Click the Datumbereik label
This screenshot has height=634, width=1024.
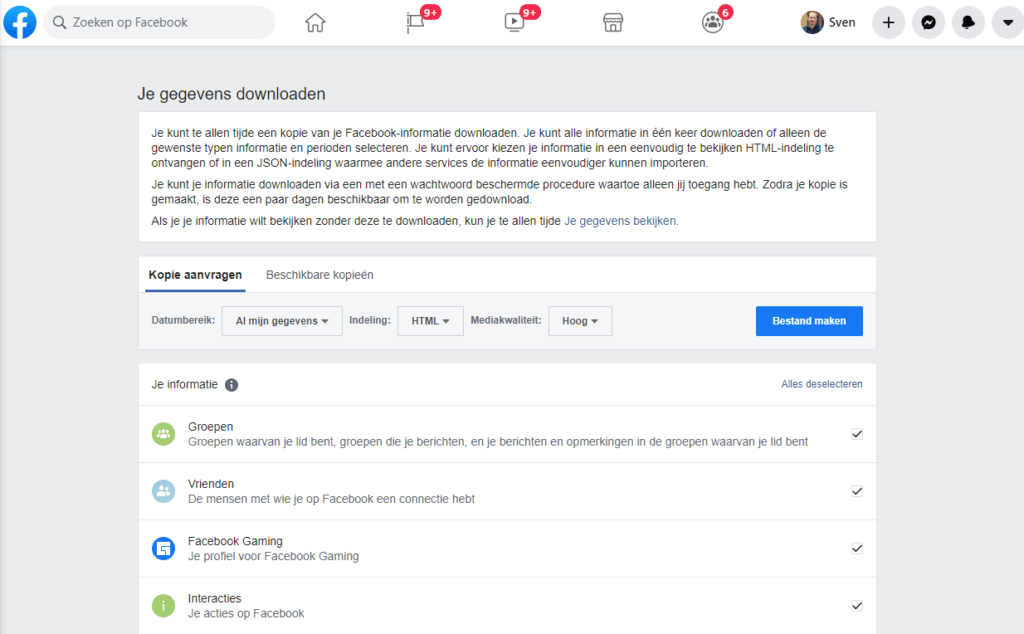point(183,320)
